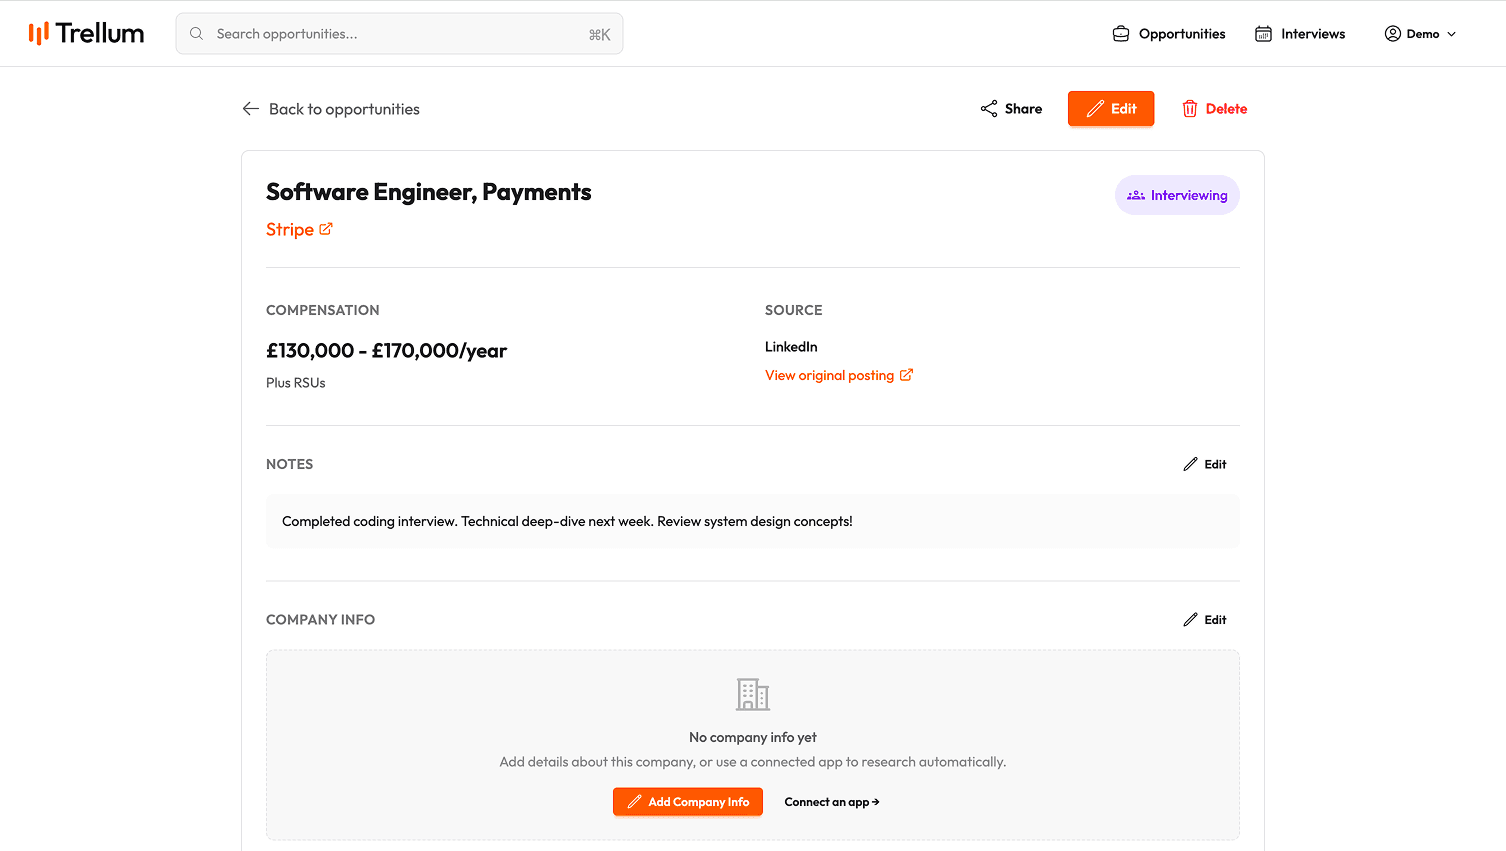
Task: Expand the user menu chevron
Action: [1452, 34]
